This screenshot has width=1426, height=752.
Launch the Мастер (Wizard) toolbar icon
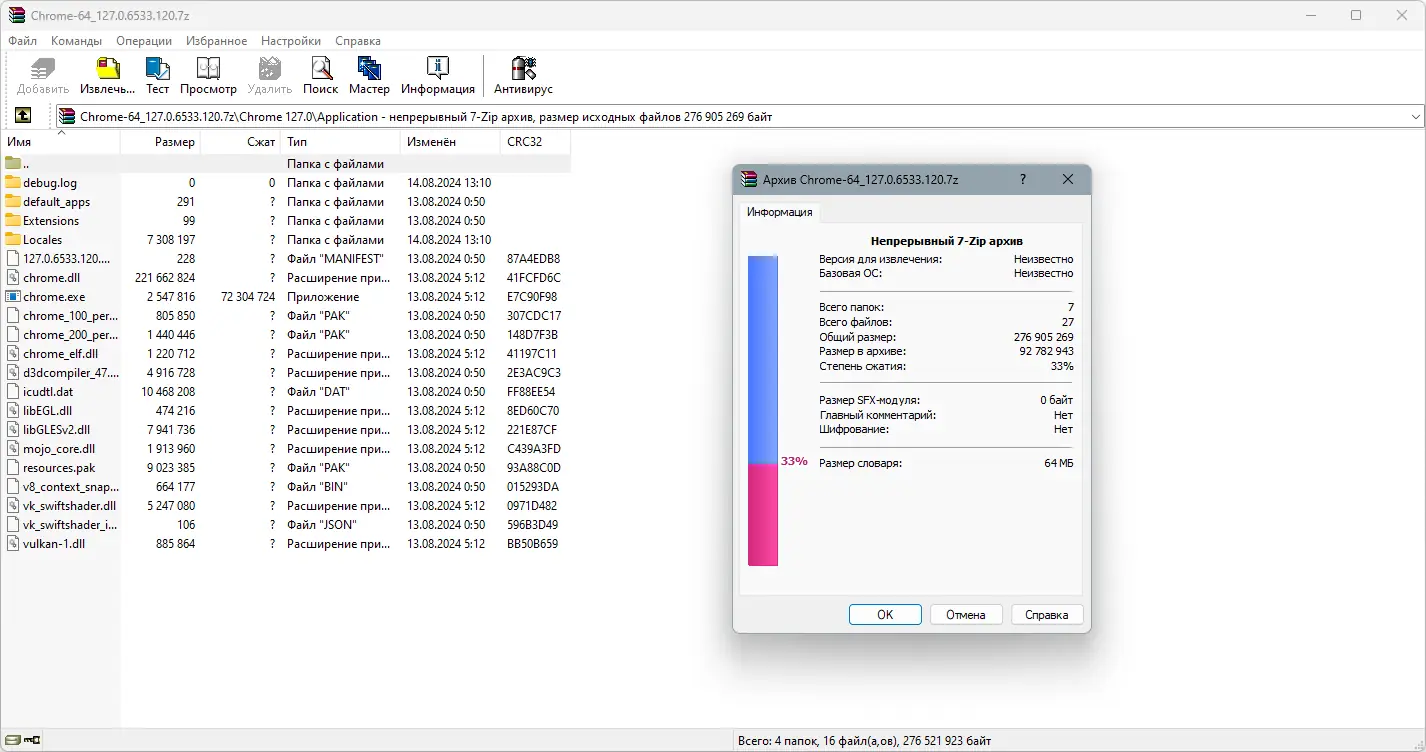tap(369, 70)
